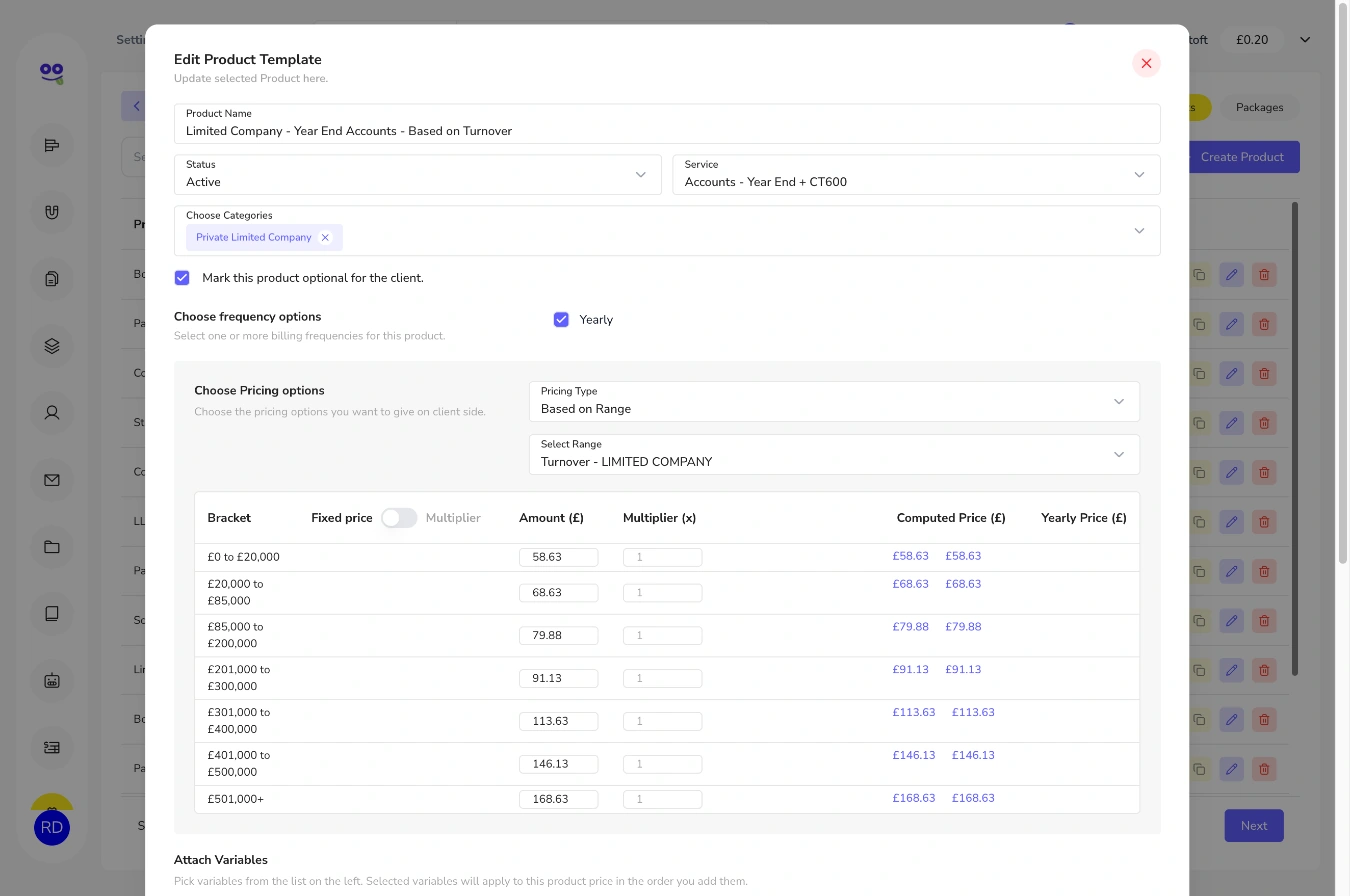This screenshot has height=896, width=1350.
Task: Click the 'Attach Variables' heading
Action: [x=221, y=860]
